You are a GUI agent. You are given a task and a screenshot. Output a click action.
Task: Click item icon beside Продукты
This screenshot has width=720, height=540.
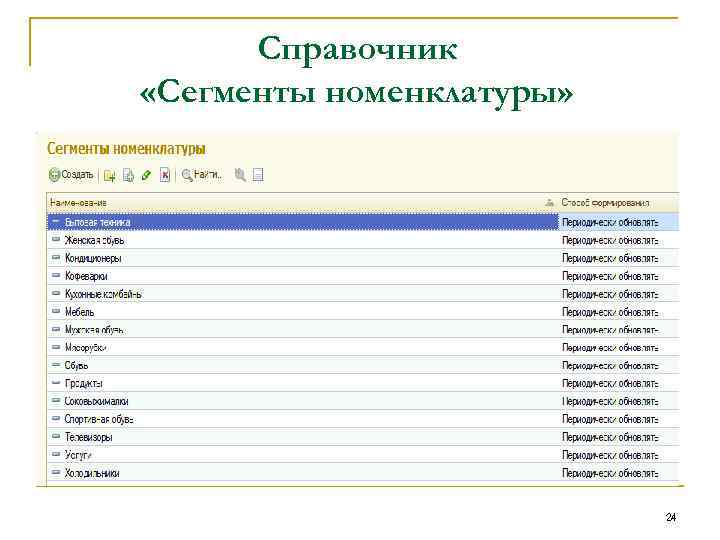(56, 382)
